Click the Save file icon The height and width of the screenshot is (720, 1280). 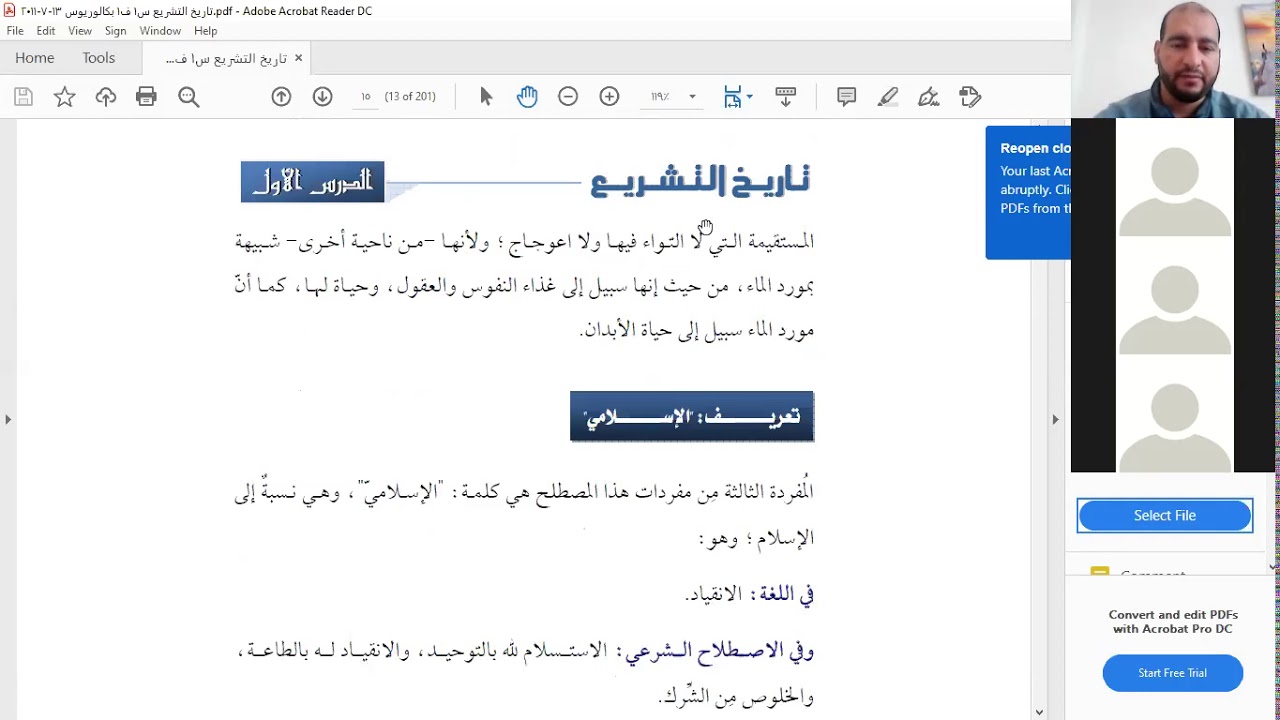click(x=24, y=97)
